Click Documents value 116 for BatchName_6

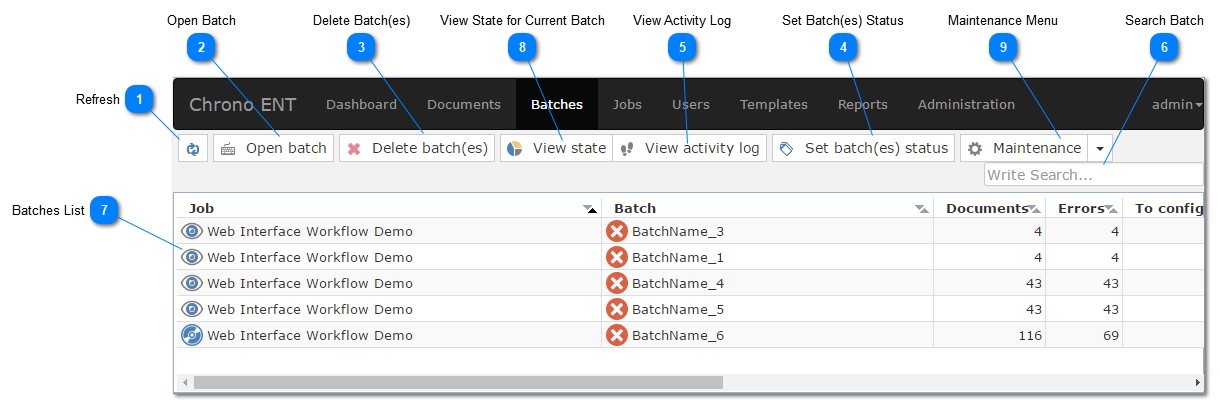pos(1030,335)
